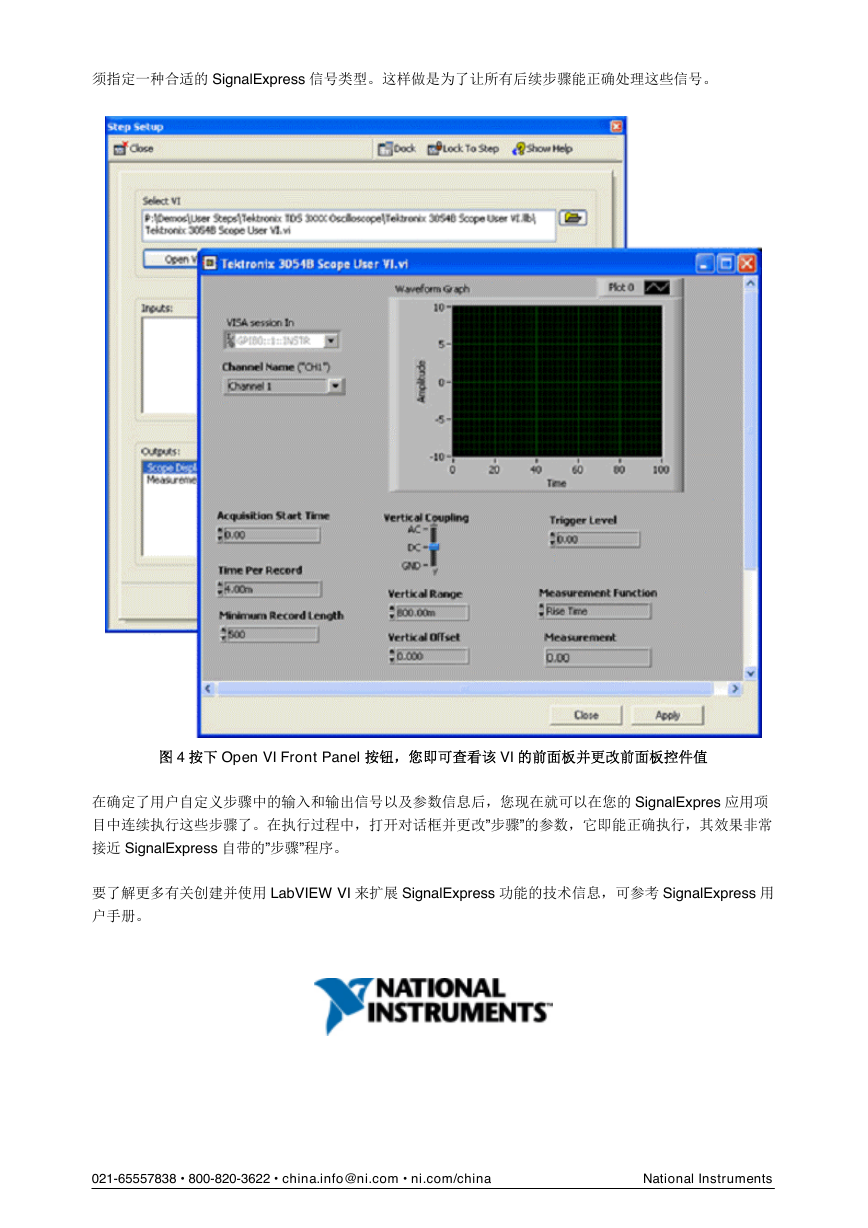Click the horizontal scrollbar right arrow
The height and width of the screenshot is (1228, 868).
coord(735,689)
